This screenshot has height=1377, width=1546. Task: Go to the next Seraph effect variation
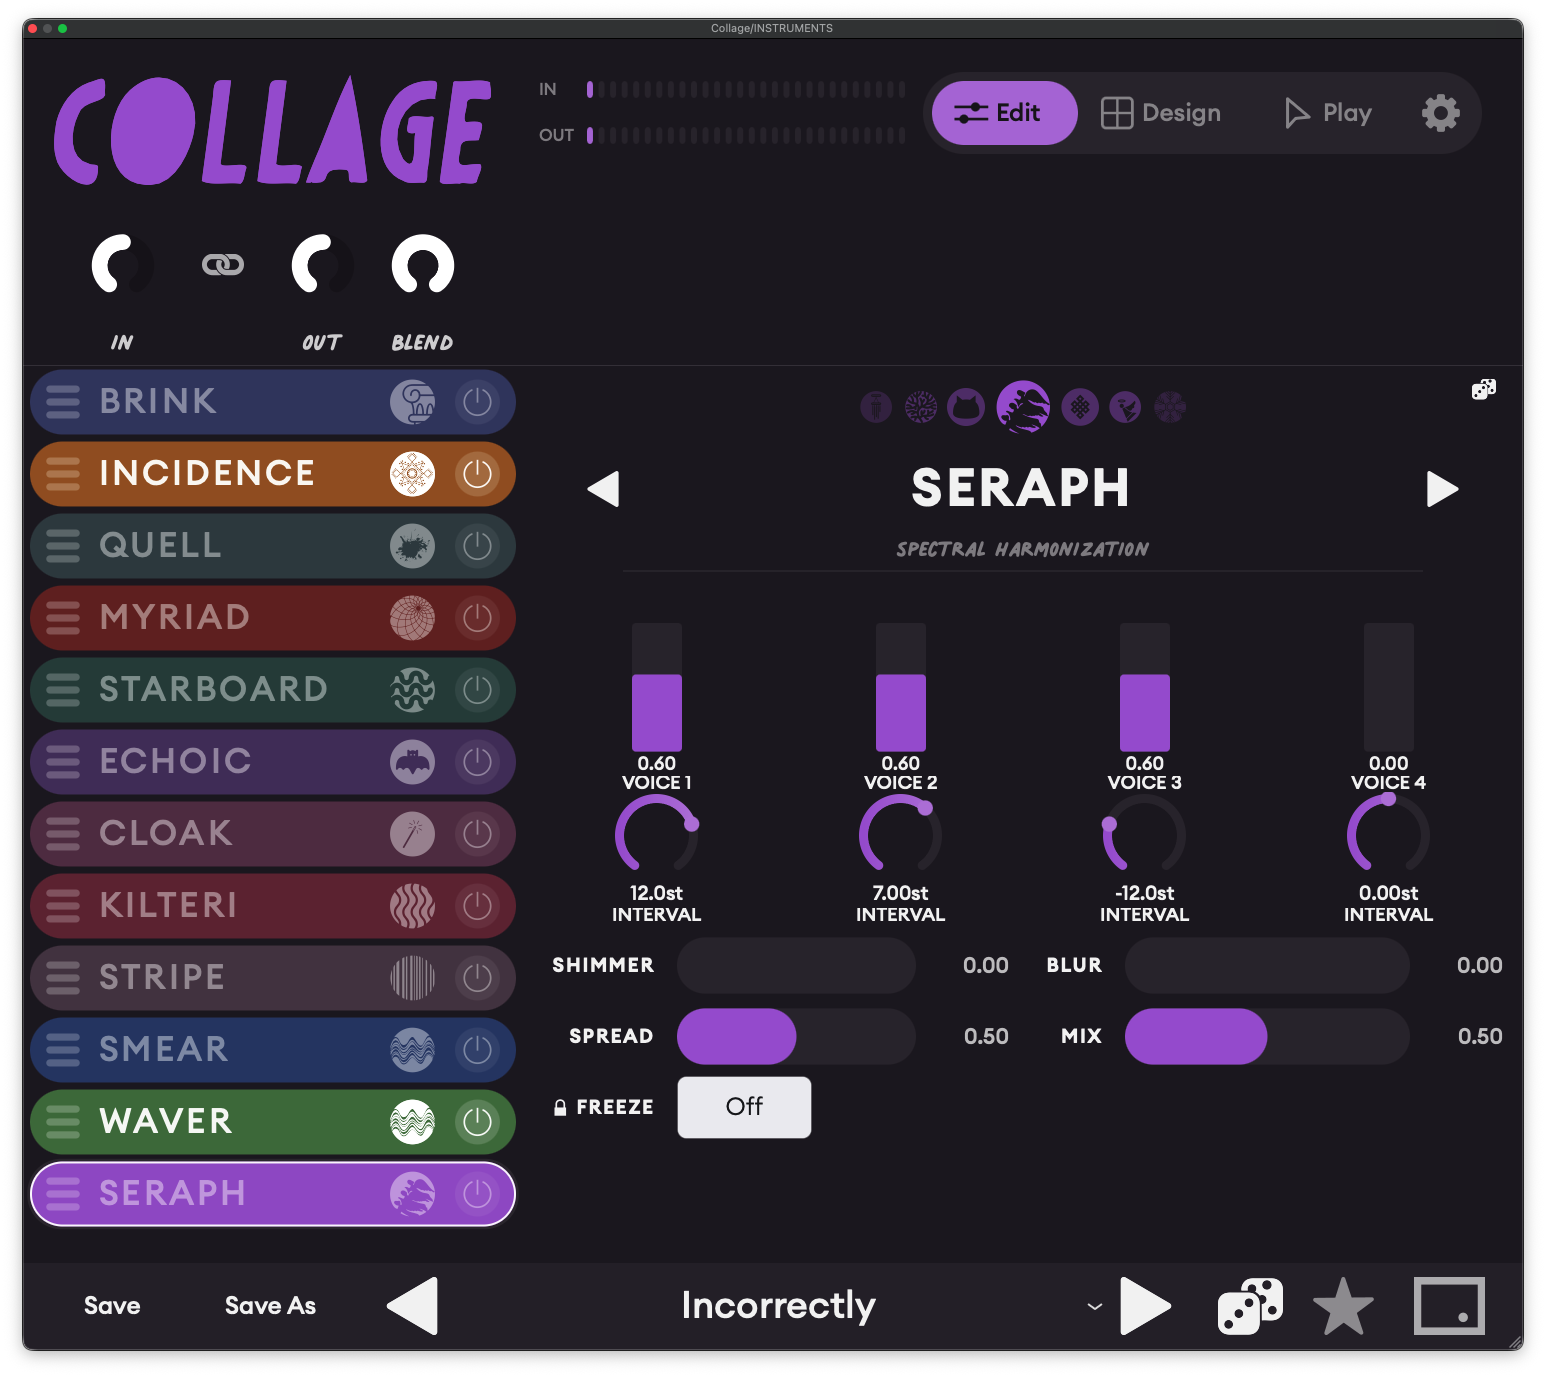(x=1442, y=489)
